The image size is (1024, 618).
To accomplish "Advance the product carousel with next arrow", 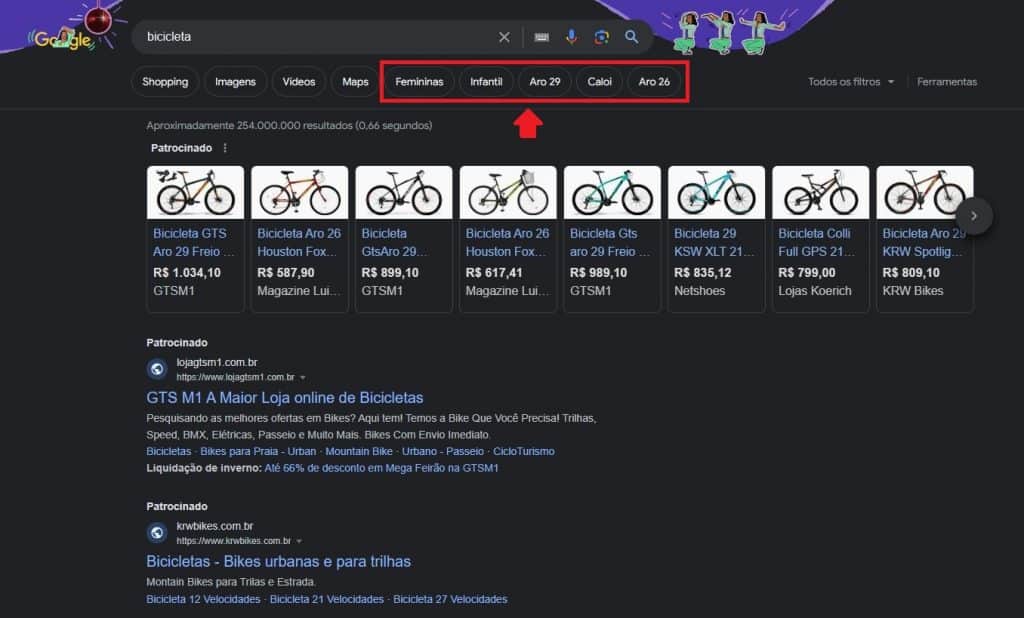I will point(974,216).
